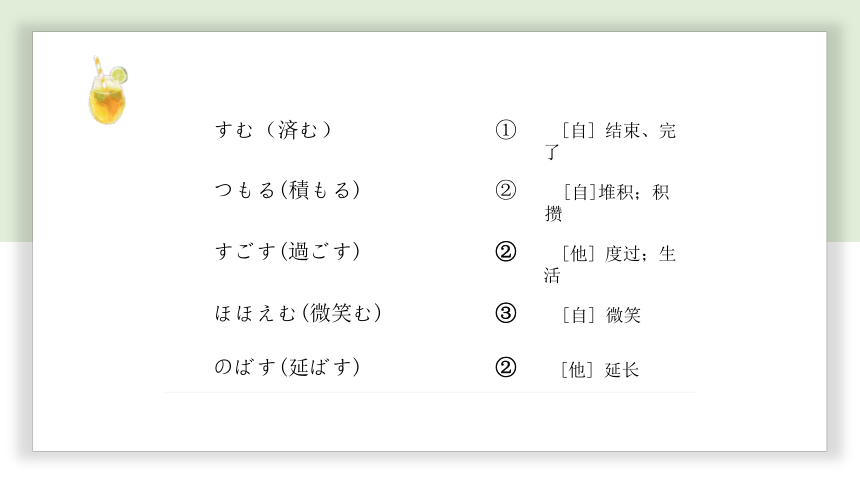Click circled ② beside のばす
Viewport: 860px width, 484px height.
506,367
